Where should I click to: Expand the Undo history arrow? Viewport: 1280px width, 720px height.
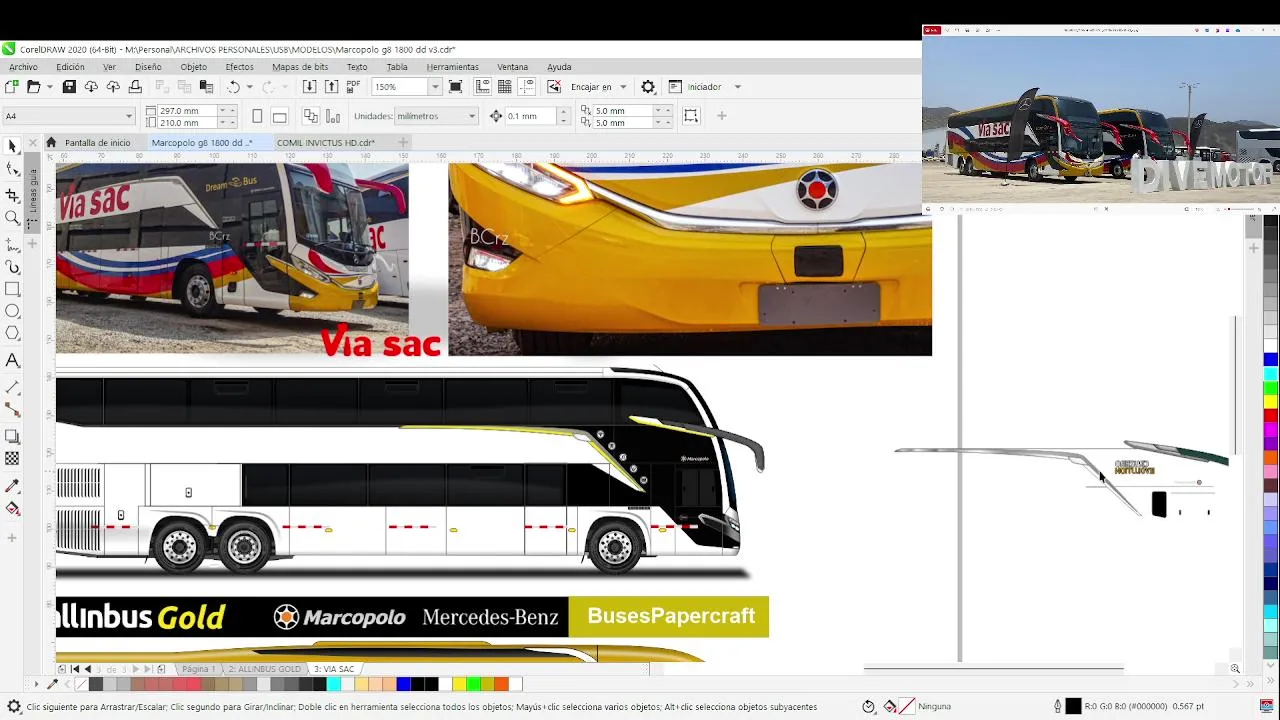[249, 87]
